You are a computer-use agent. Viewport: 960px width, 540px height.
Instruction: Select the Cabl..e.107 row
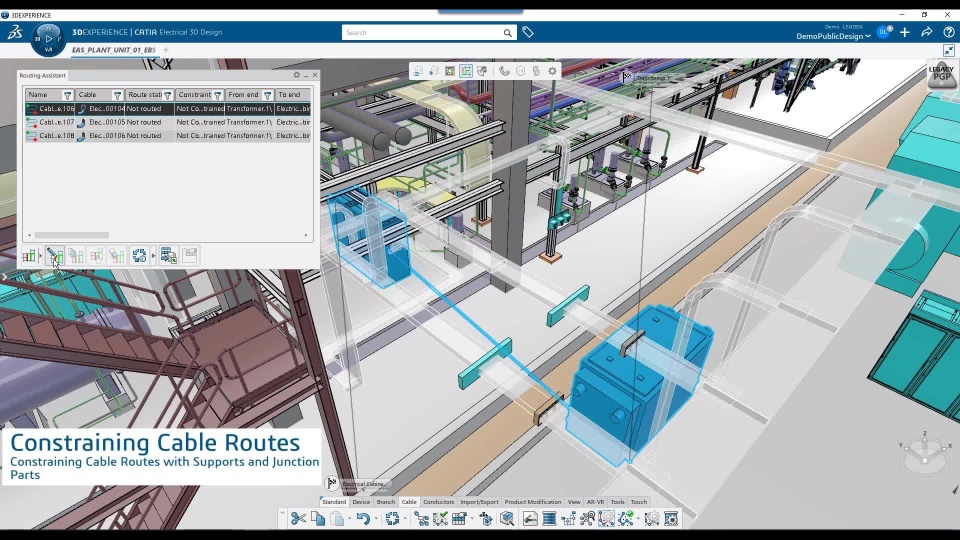(168, 122)
